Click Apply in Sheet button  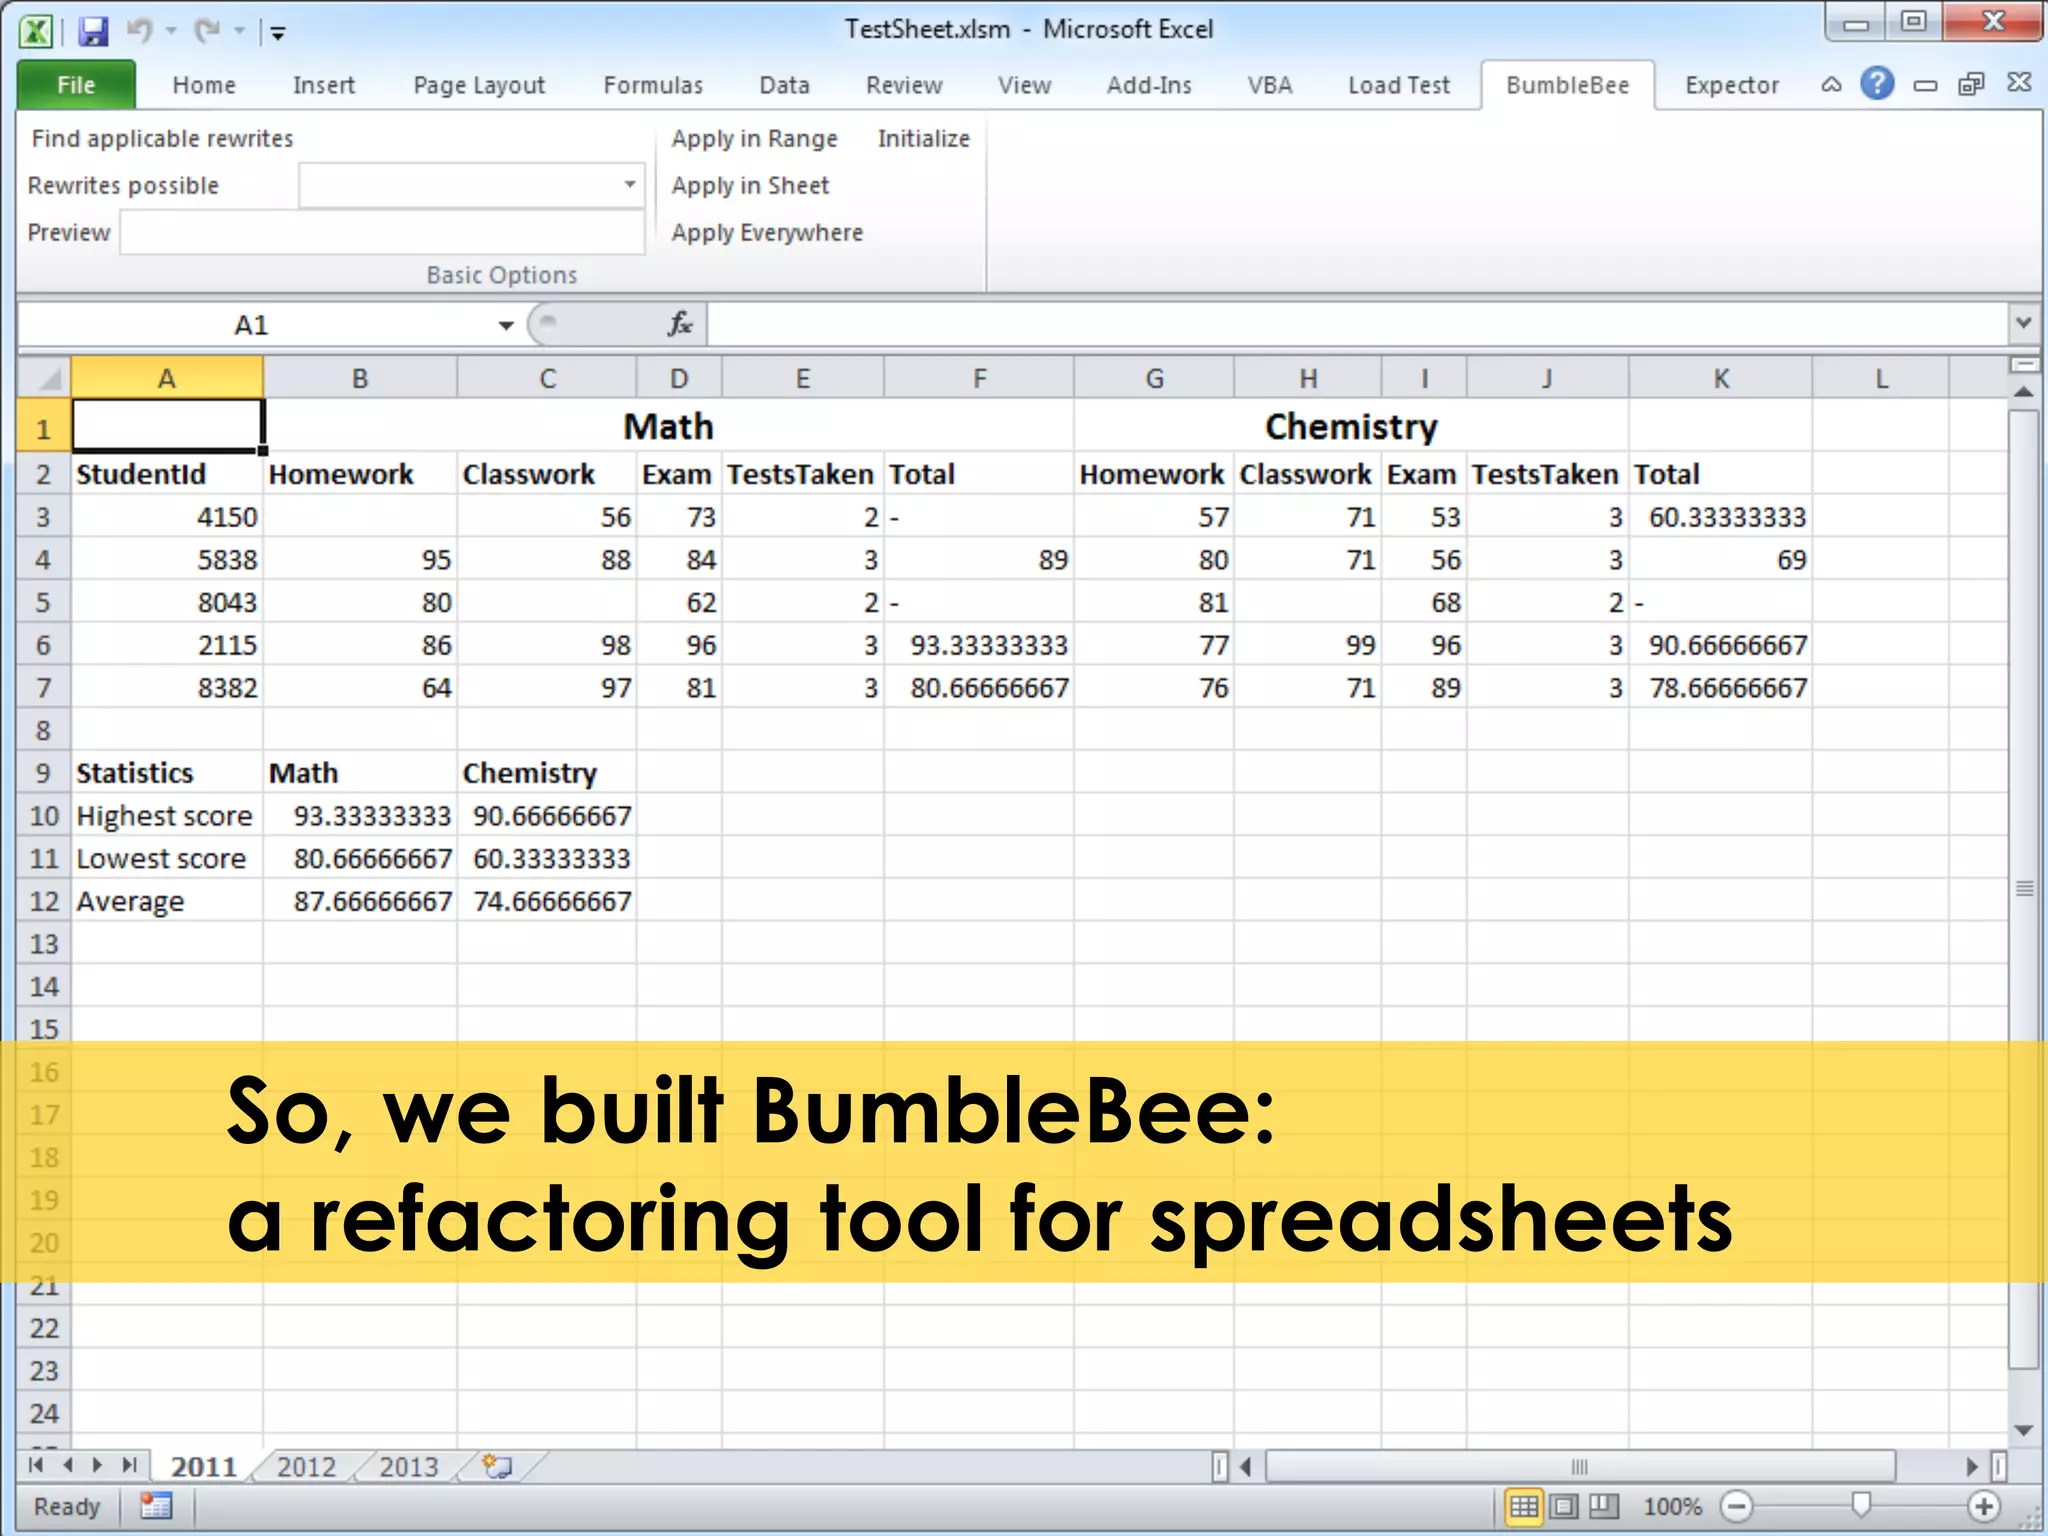pyautogui.click(x=750, y=185)
